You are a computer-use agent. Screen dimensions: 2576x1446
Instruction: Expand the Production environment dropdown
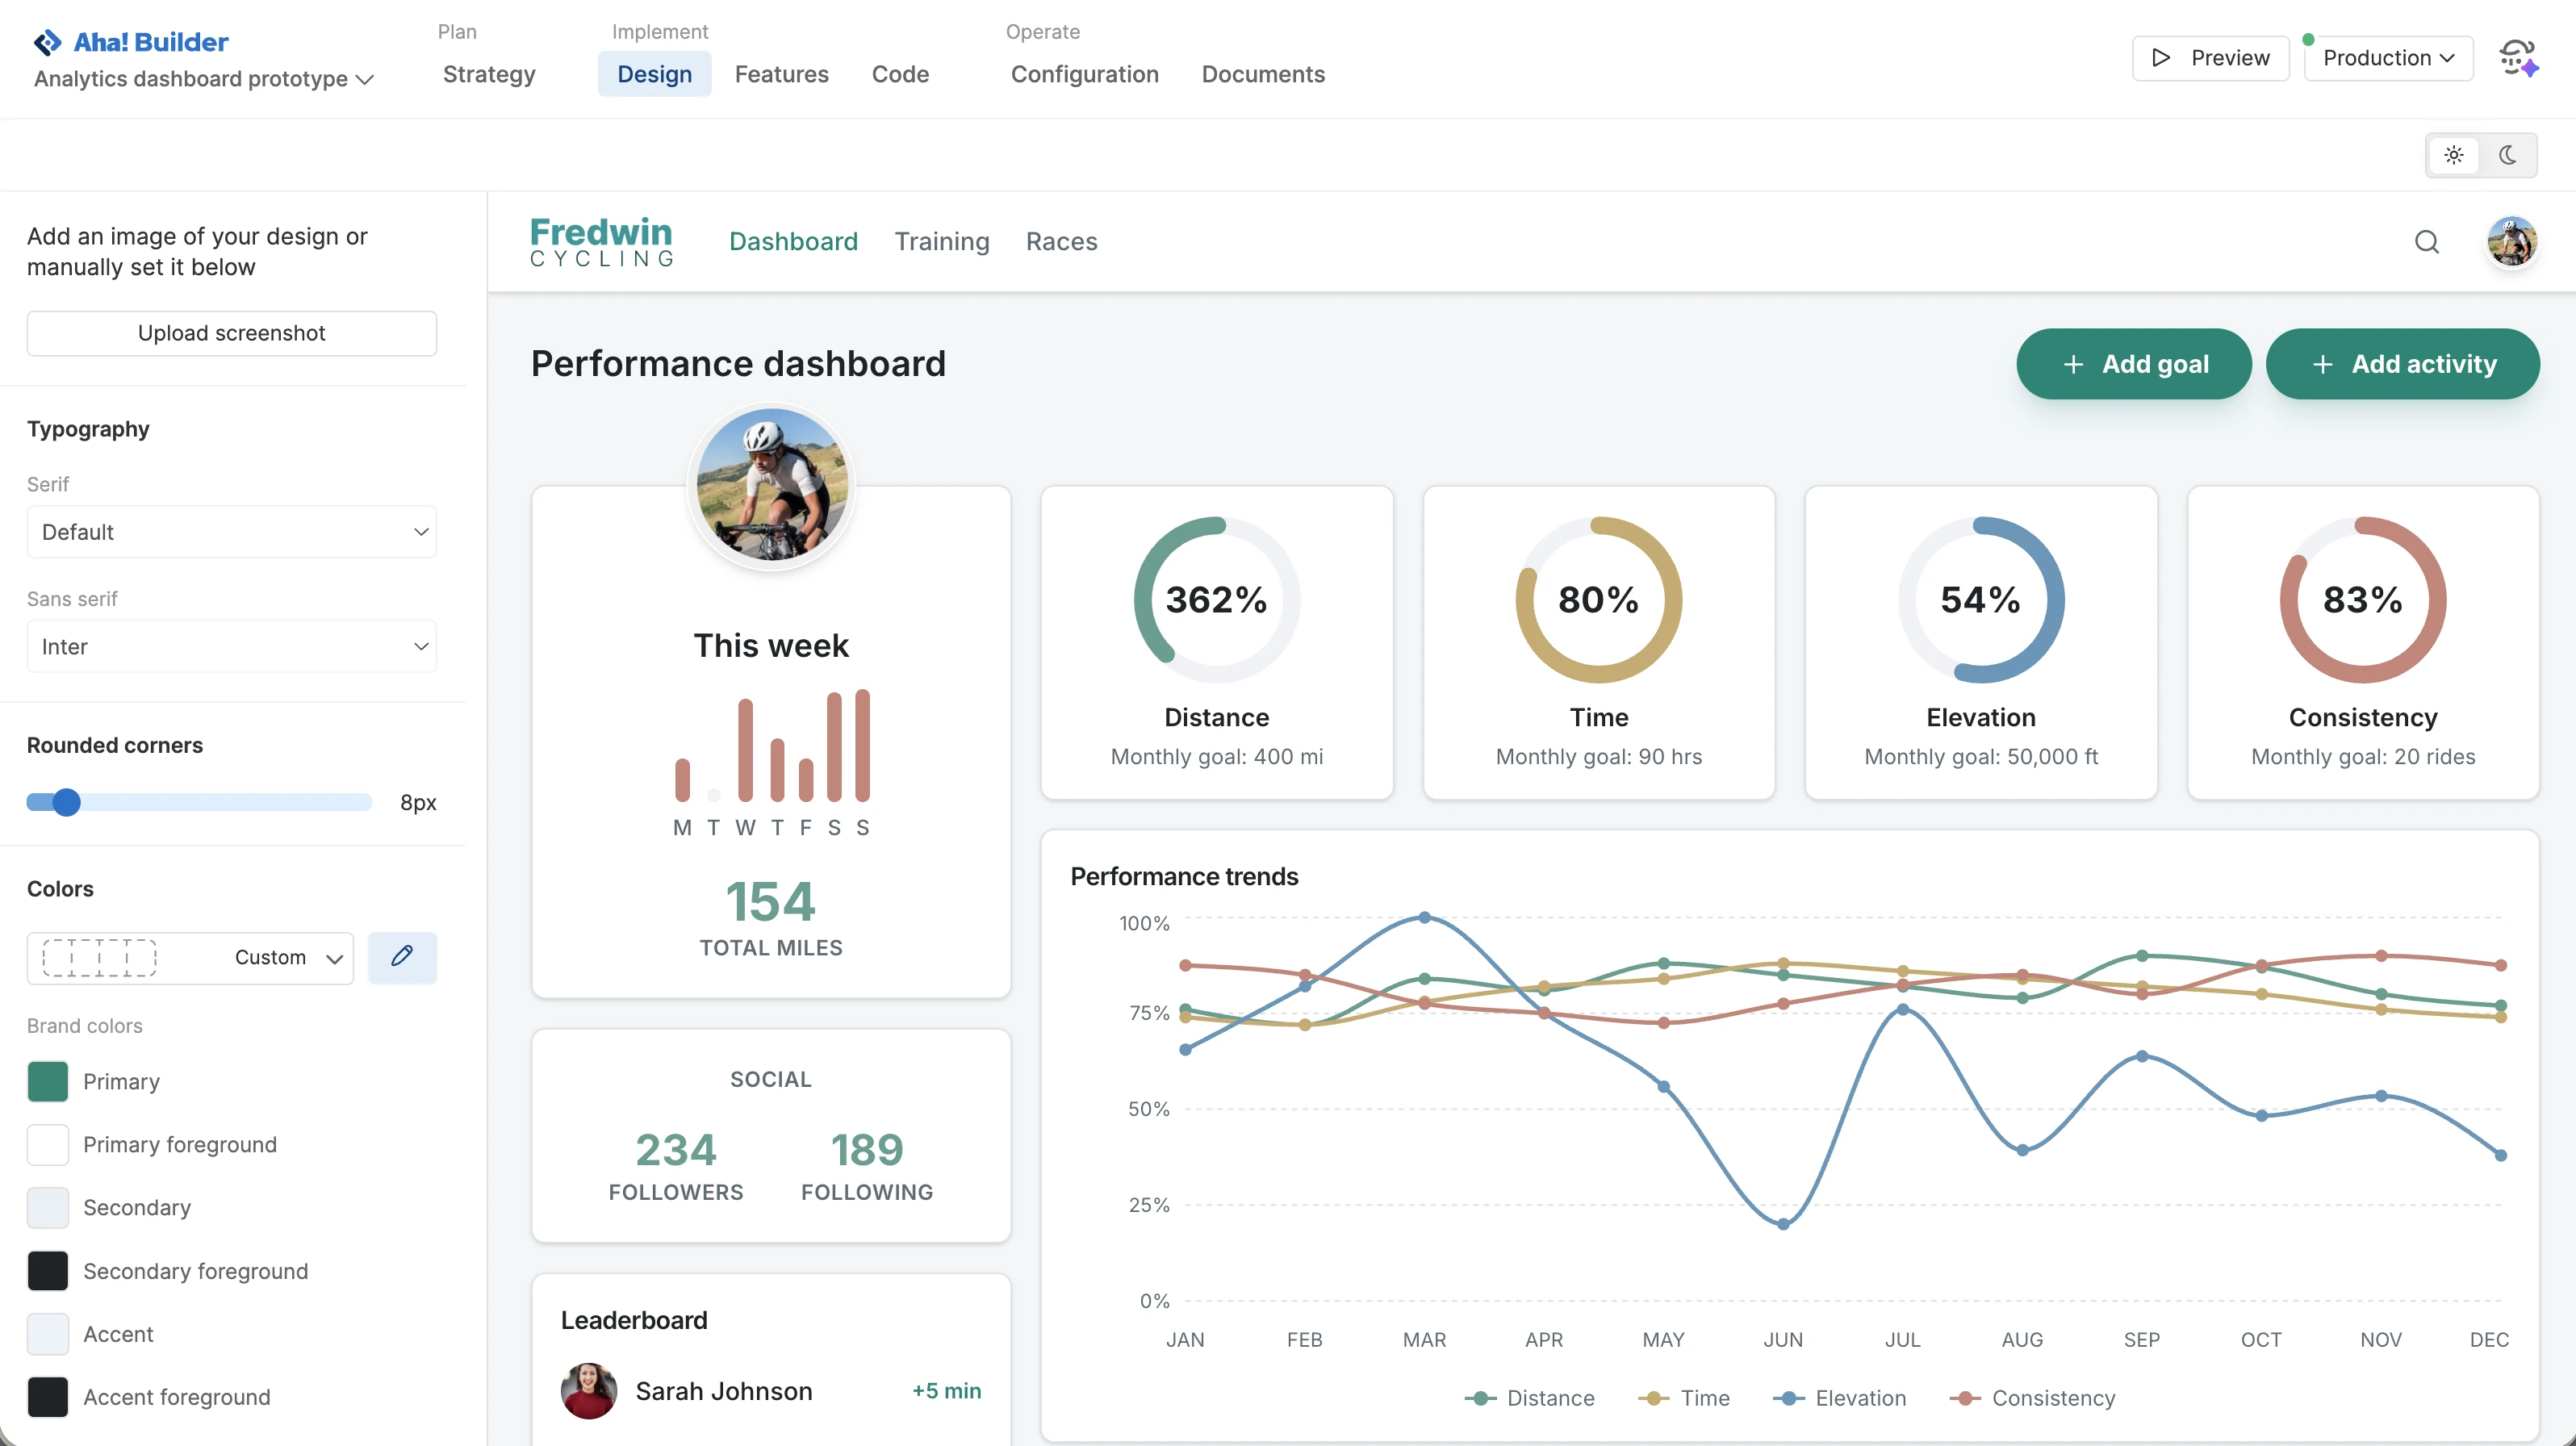(2388, 58)
